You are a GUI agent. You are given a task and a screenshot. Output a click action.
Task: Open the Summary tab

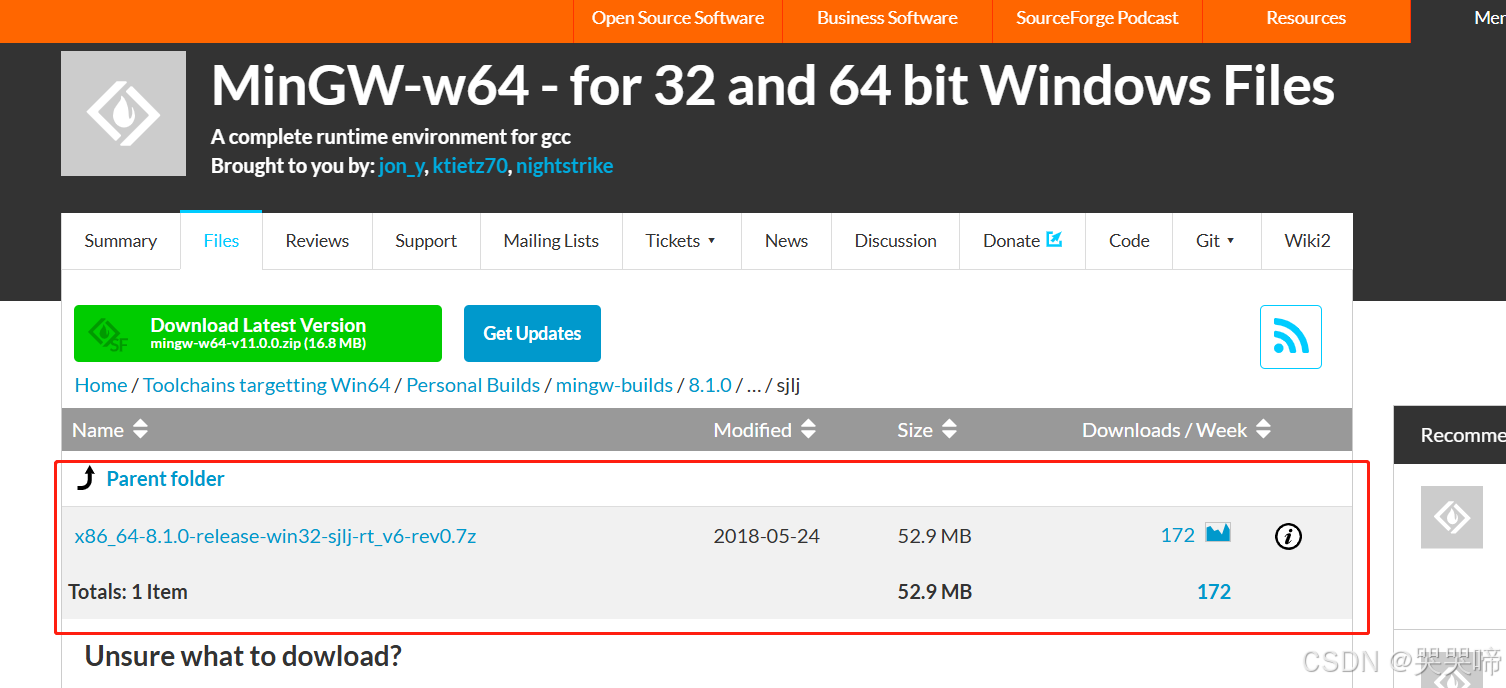click(121, 241)
